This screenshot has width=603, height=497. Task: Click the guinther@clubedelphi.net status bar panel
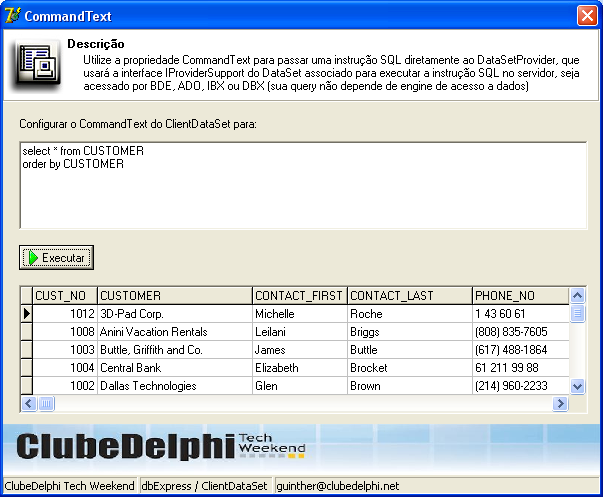(350, 486)
